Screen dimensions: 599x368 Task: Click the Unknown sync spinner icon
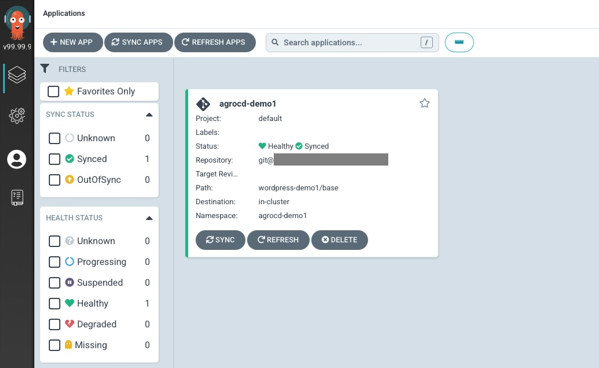point(70,138)
